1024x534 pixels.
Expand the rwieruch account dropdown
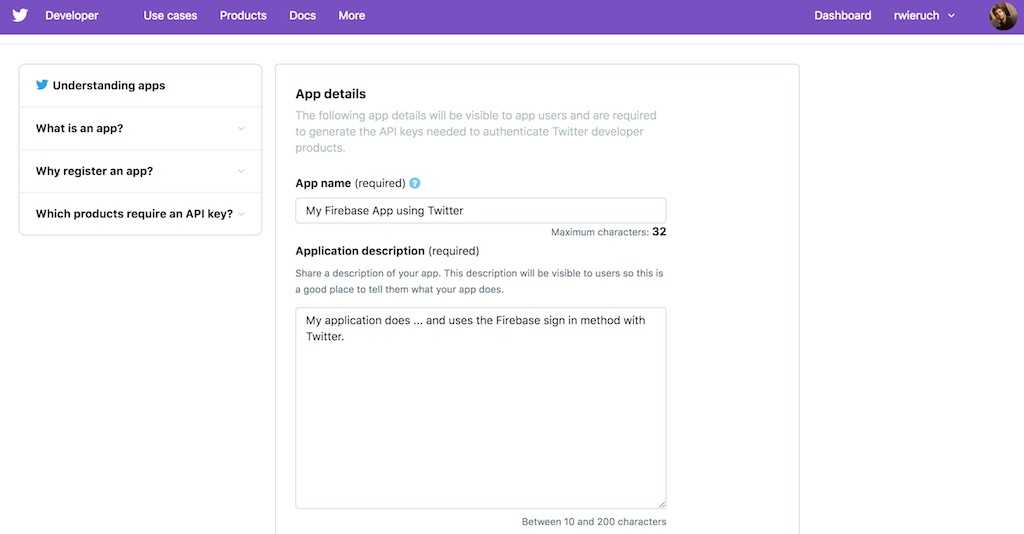924,16
